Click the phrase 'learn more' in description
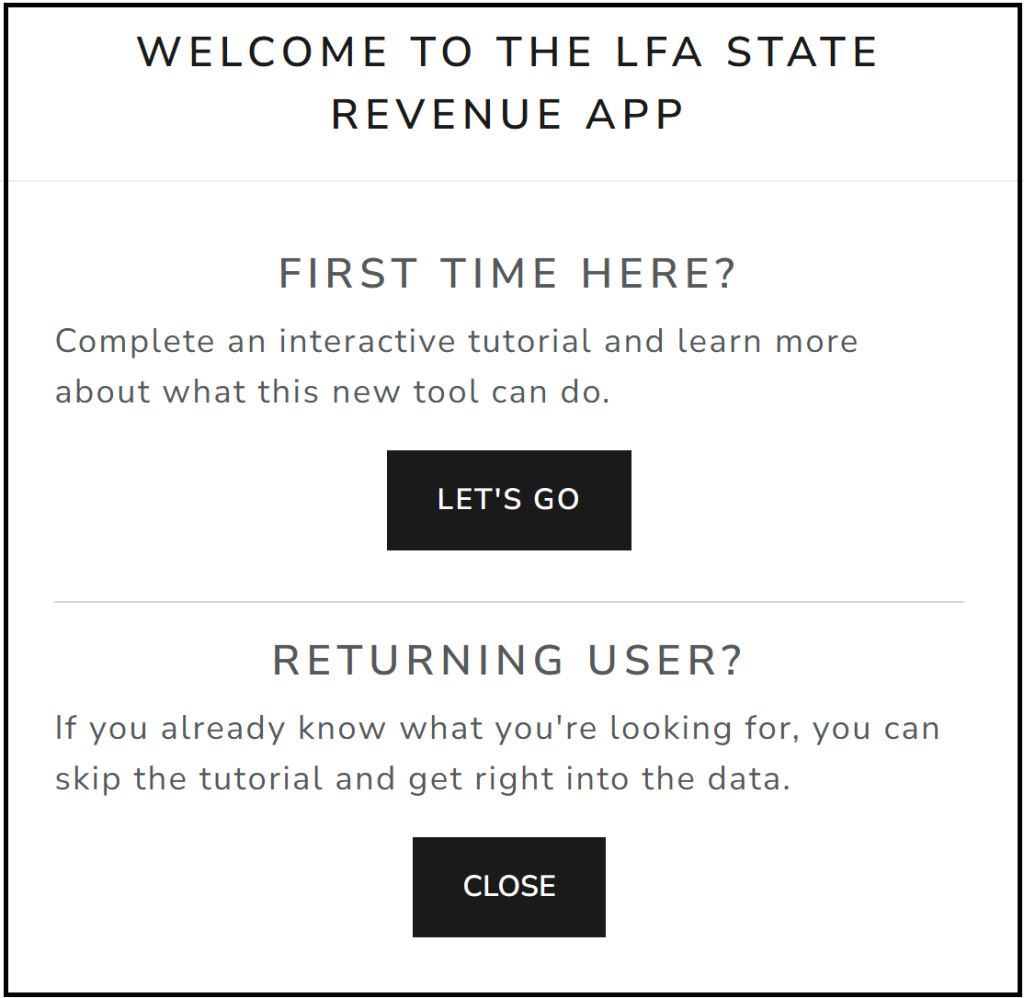1024x998 pixels. click(768, 341)
